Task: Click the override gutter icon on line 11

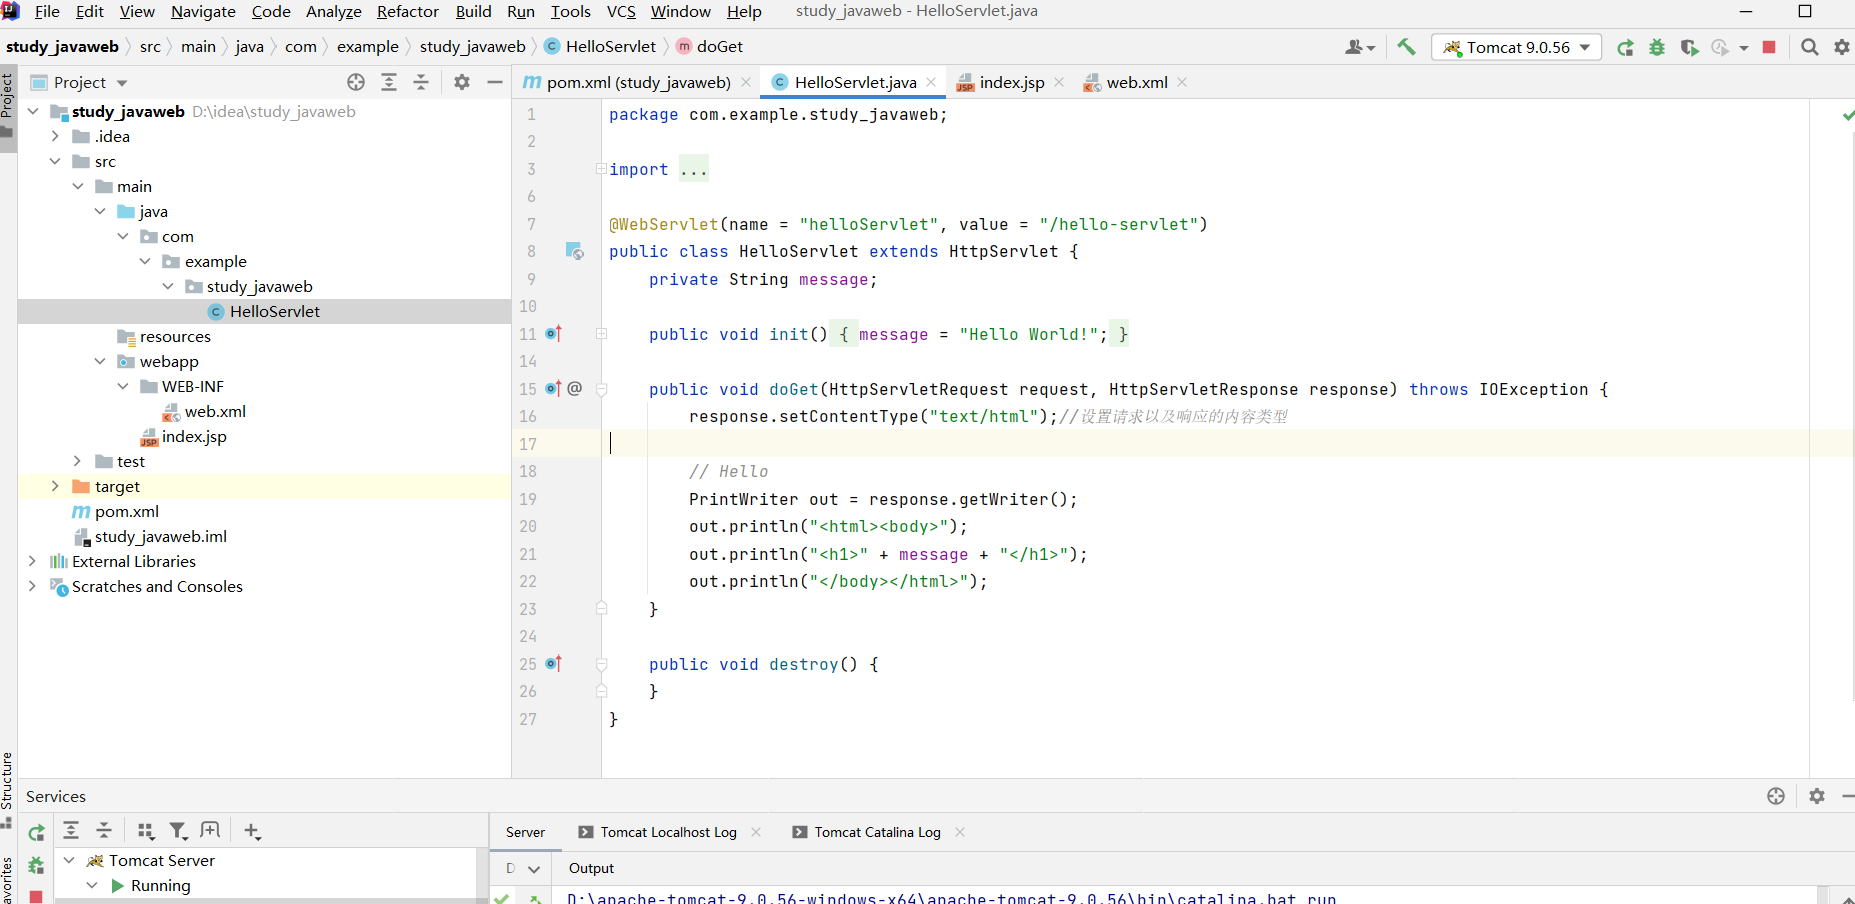Action: pyautogui.click(x=554, y=334)
